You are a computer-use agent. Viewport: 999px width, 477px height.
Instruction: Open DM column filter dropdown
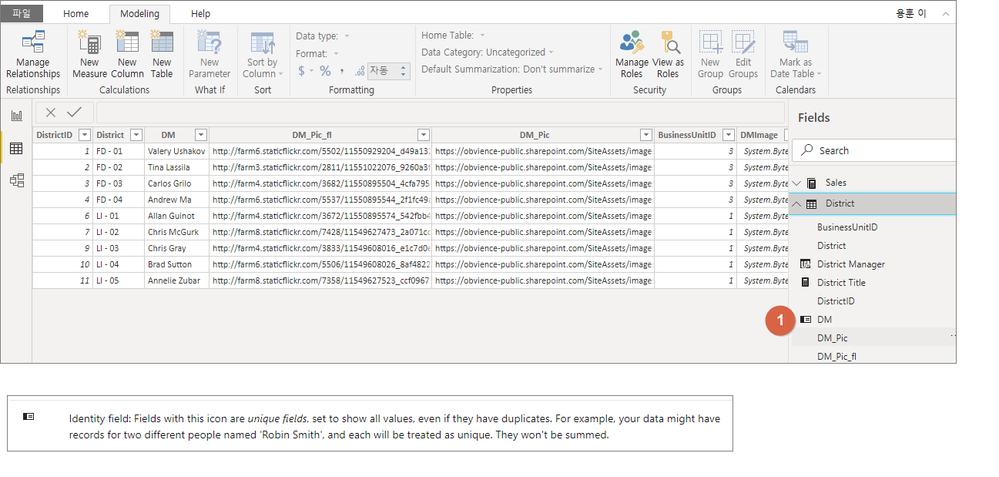click(201, 135)
